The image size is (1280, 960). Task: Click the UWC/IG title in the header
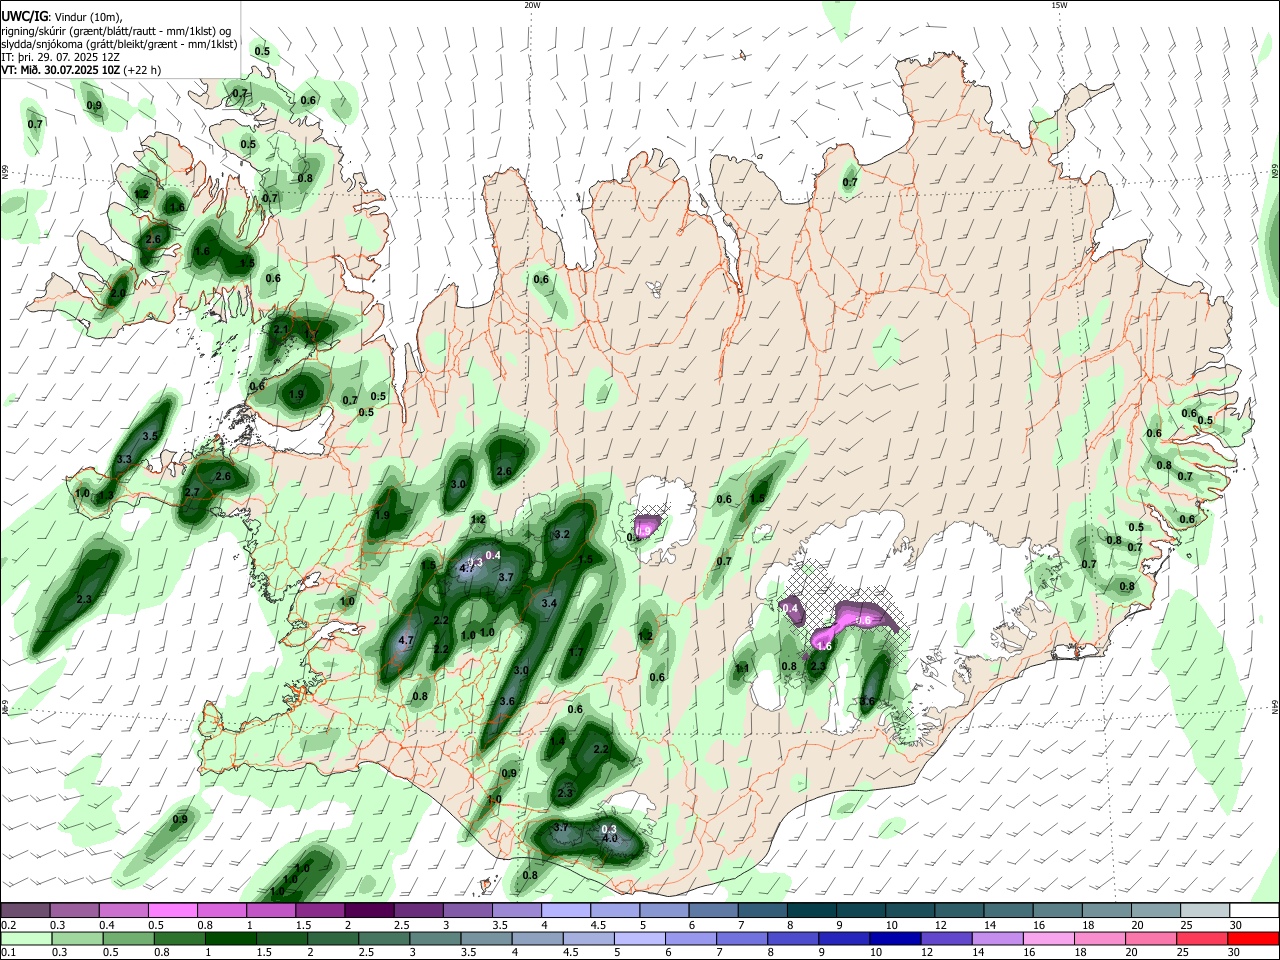(25, 17)
